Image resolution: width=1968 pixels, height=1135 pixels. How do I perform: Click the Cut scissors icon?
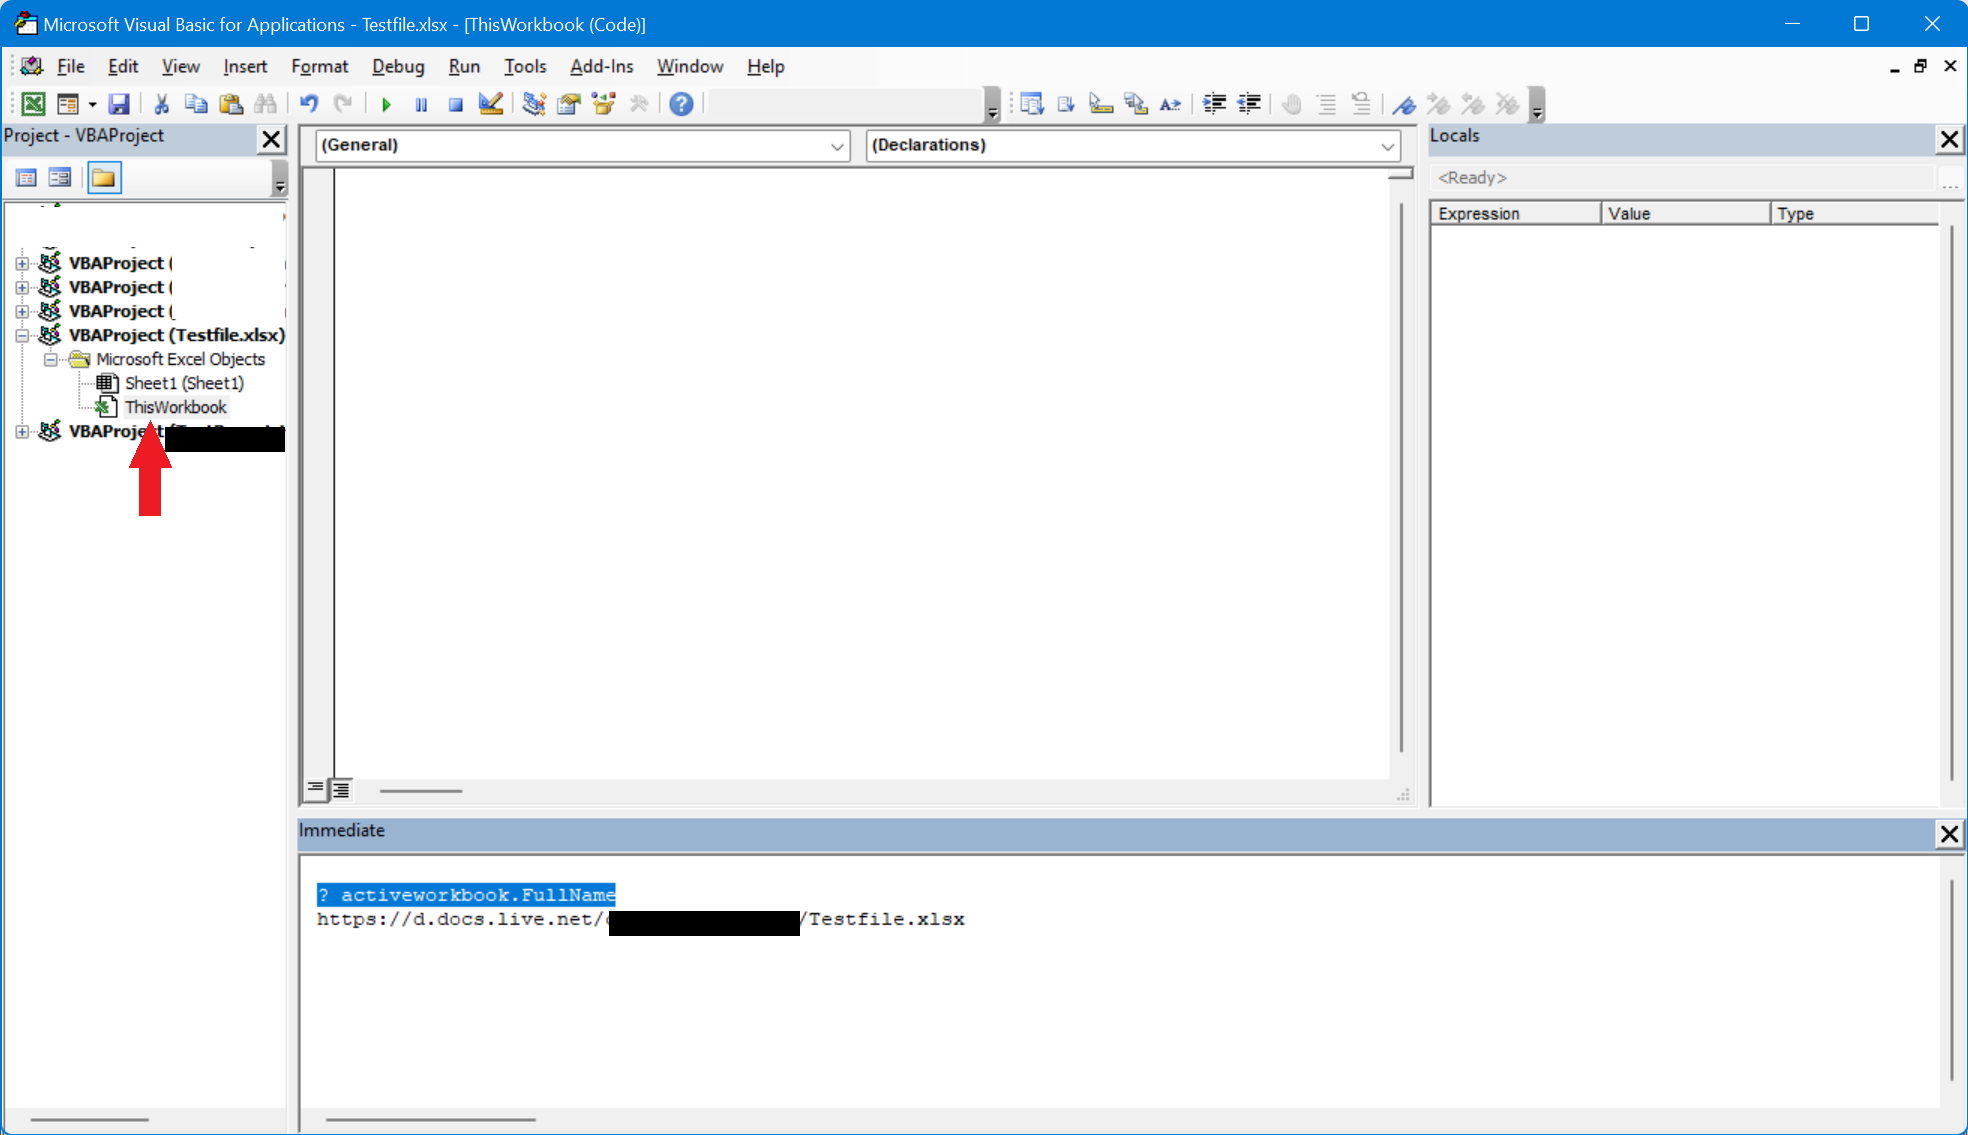pyautogui.click(x=161, y=104)
